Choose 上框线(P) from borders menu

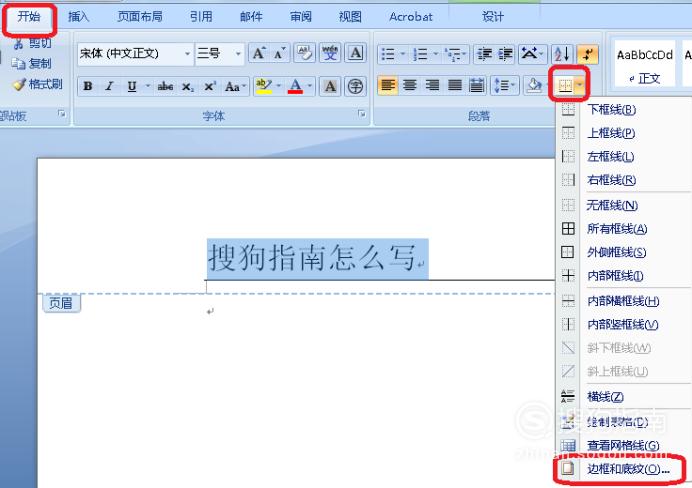pos(622,133)
